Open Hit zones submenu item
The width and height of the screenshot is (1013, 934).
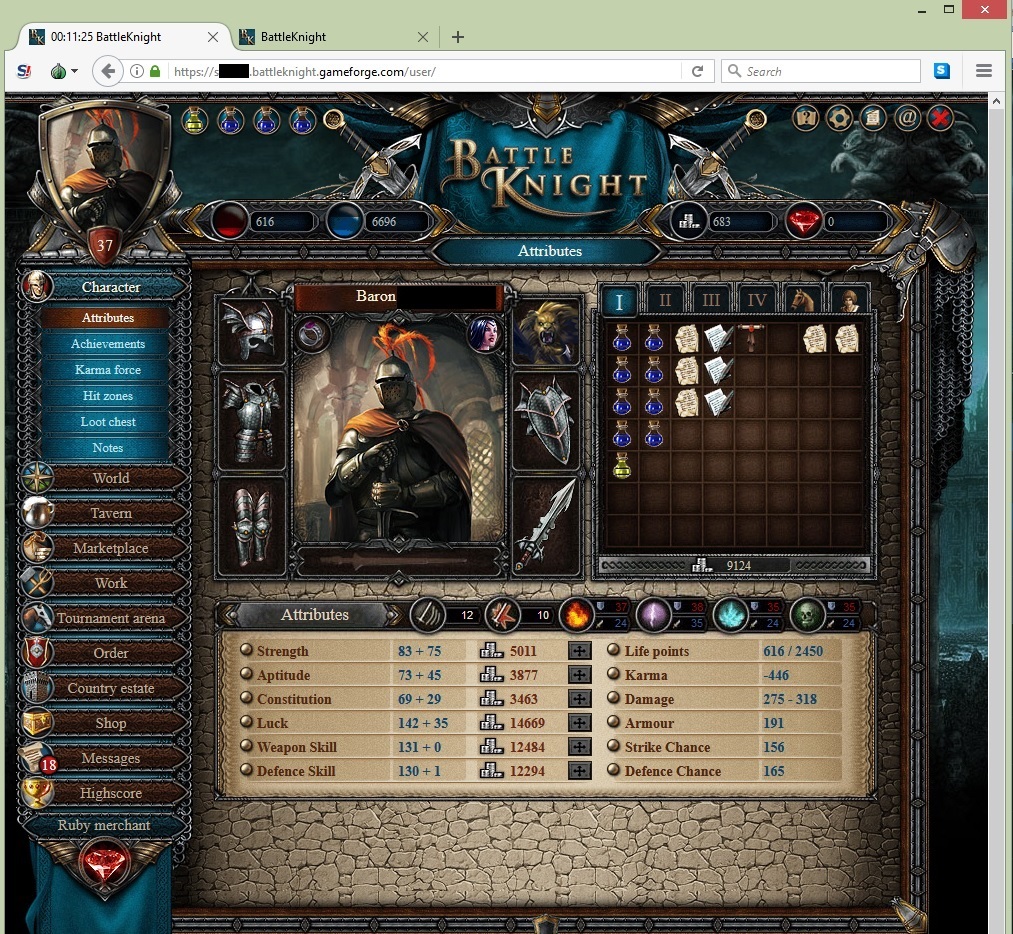[x=108, y=395]
